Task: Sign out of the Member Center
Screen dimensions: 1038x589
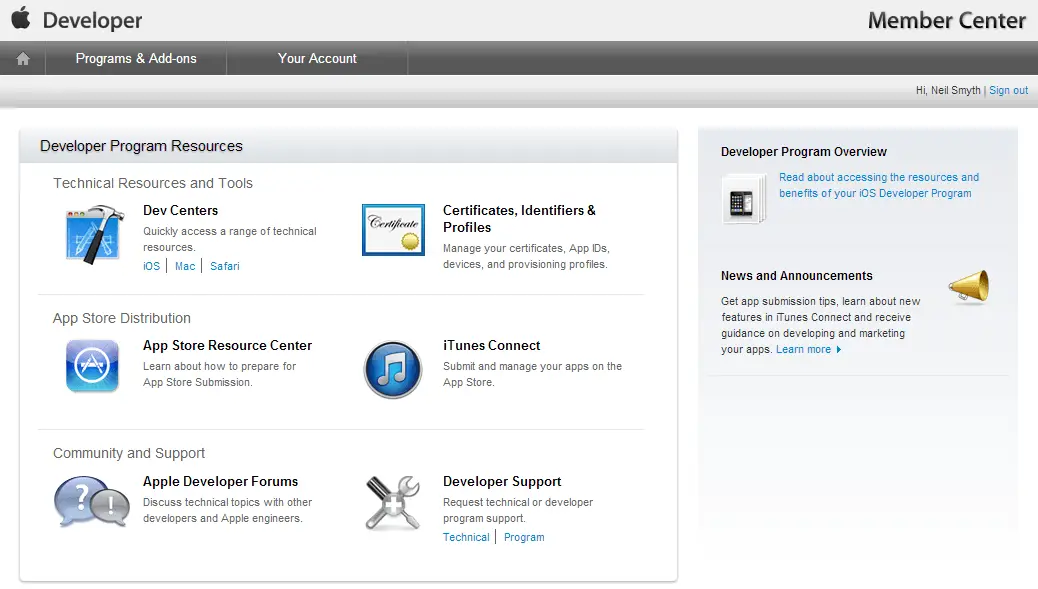Action: (x=1008, y=91)
